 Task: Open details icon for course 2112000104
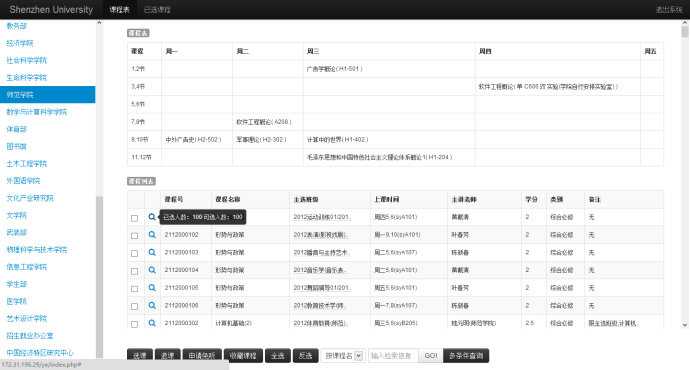pyautogui.click(x=152, y=270)
